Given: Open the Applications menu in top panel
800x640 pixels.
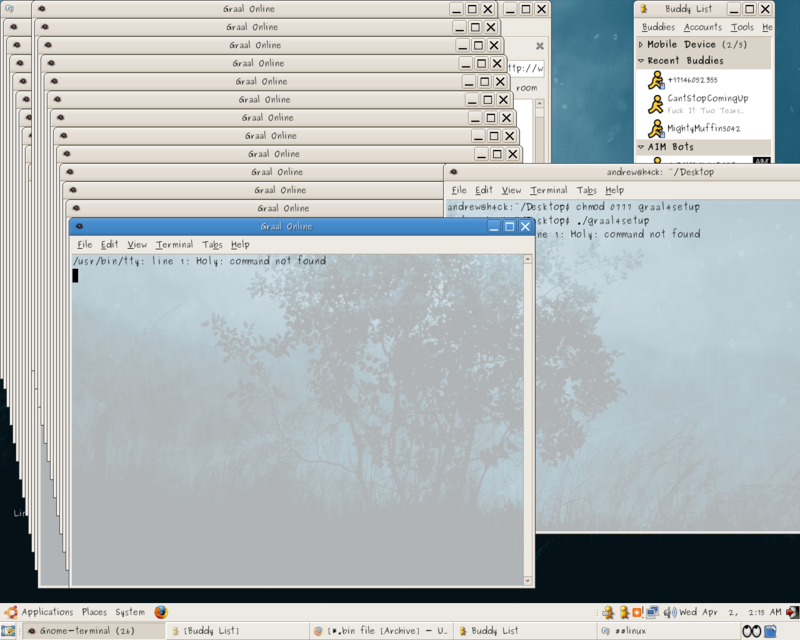Looking at the screenshot, I should pos(47,611).
